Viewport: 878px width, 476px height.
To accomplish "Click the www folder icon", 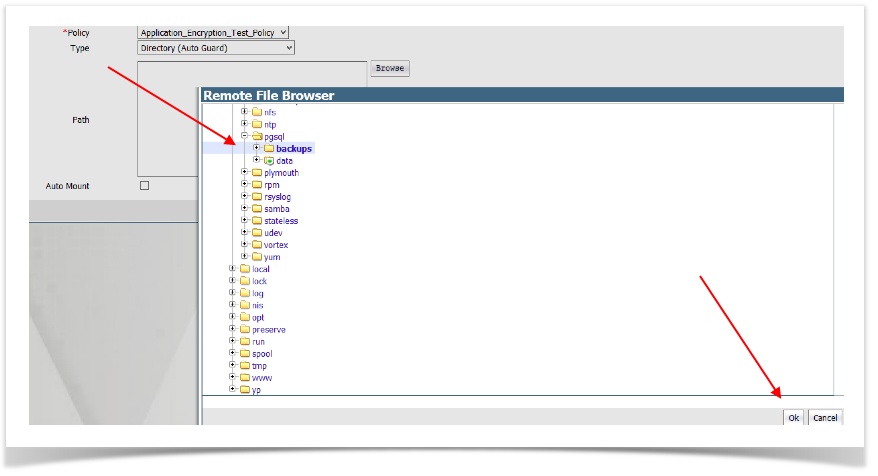I will [245, 377].
